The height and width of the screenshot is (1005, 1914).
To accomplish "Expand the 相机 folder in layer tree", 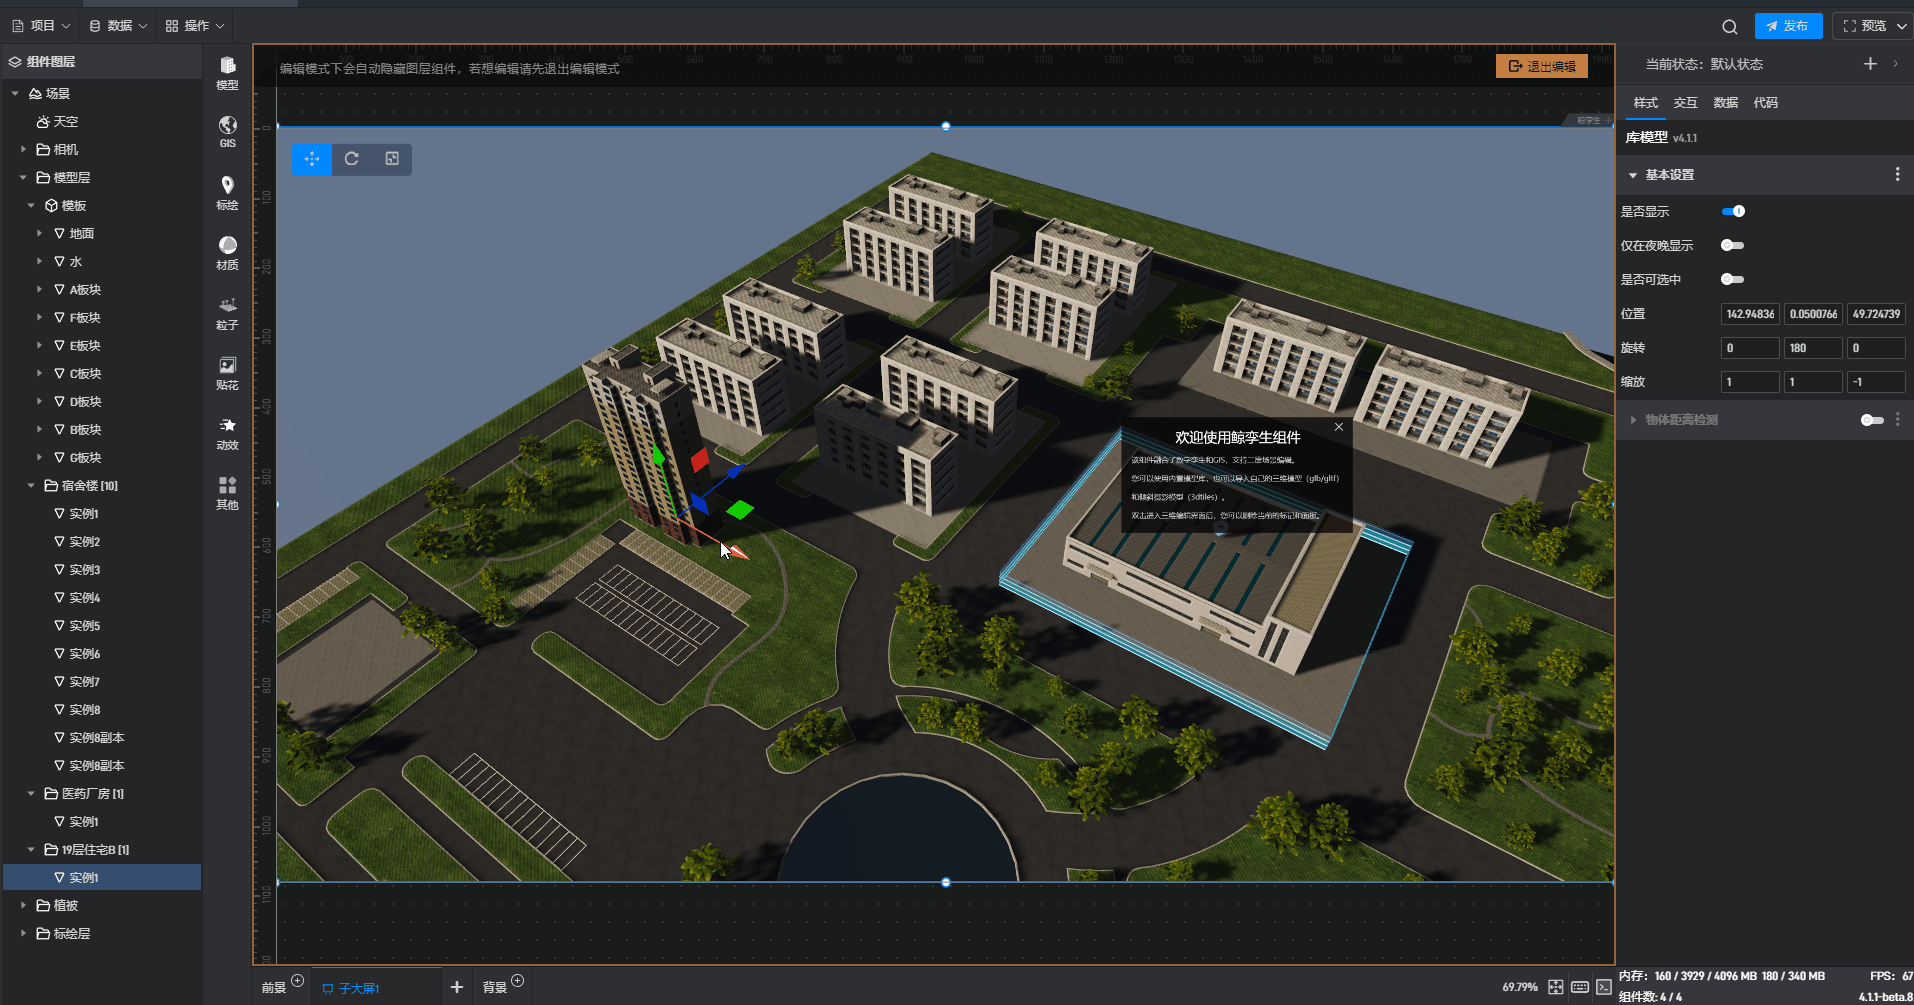I will (x=24, y=149).
